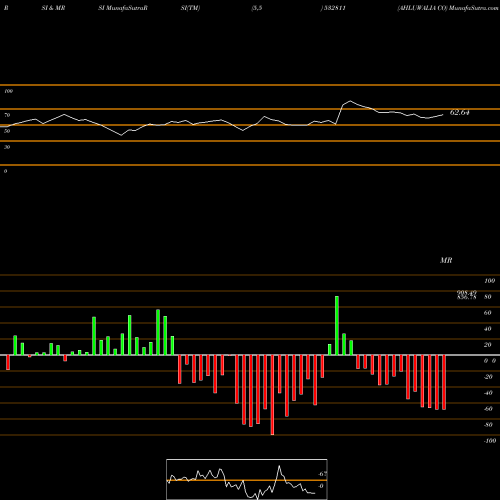Viewport: 500px width, 500px height.
Task: Click the RSI axis label 30
Action: (x=7, y=147)
